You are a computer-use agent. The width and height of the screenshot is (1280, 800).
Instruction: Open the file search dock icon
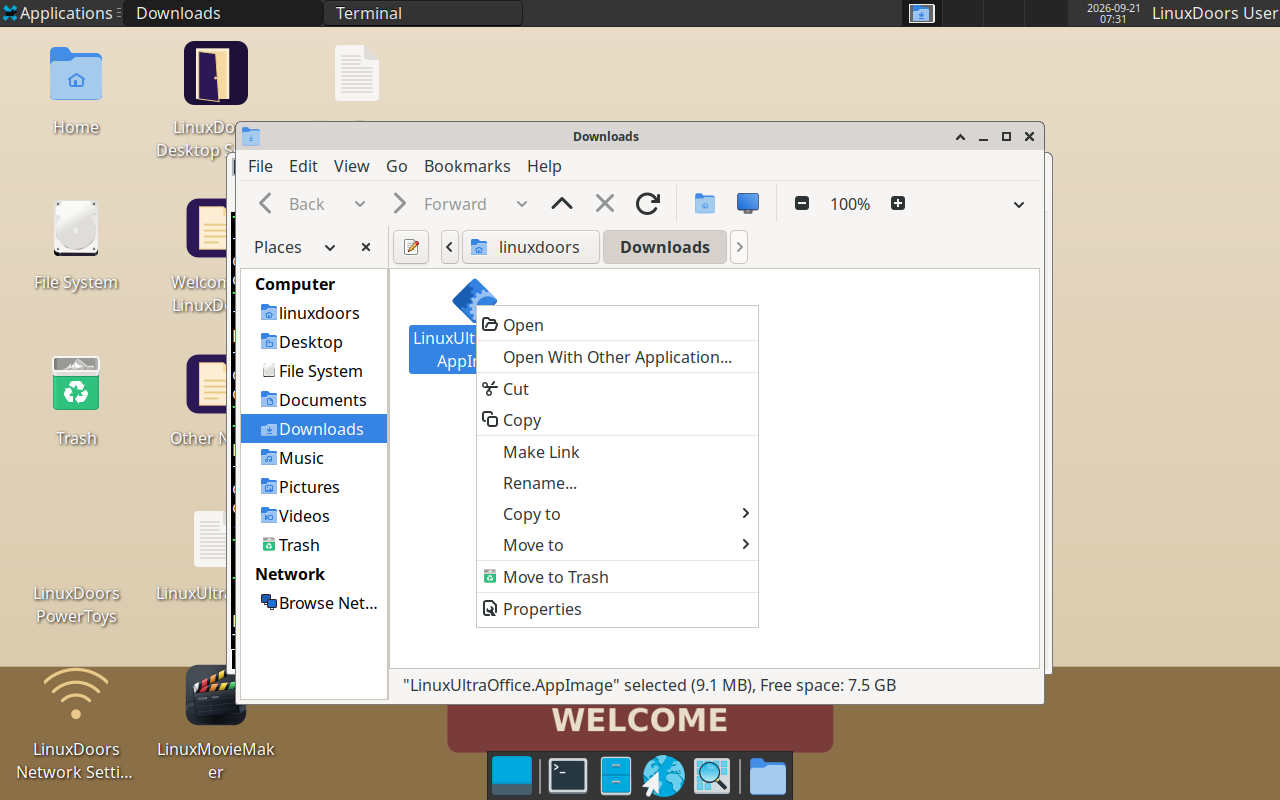(x=712, y=776)
